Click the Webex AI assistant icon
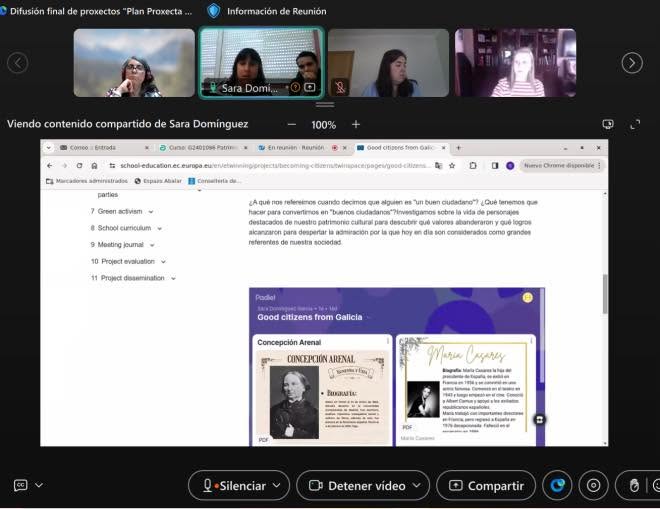The height and width of the screenshot is (509, 660). [557, 485]
